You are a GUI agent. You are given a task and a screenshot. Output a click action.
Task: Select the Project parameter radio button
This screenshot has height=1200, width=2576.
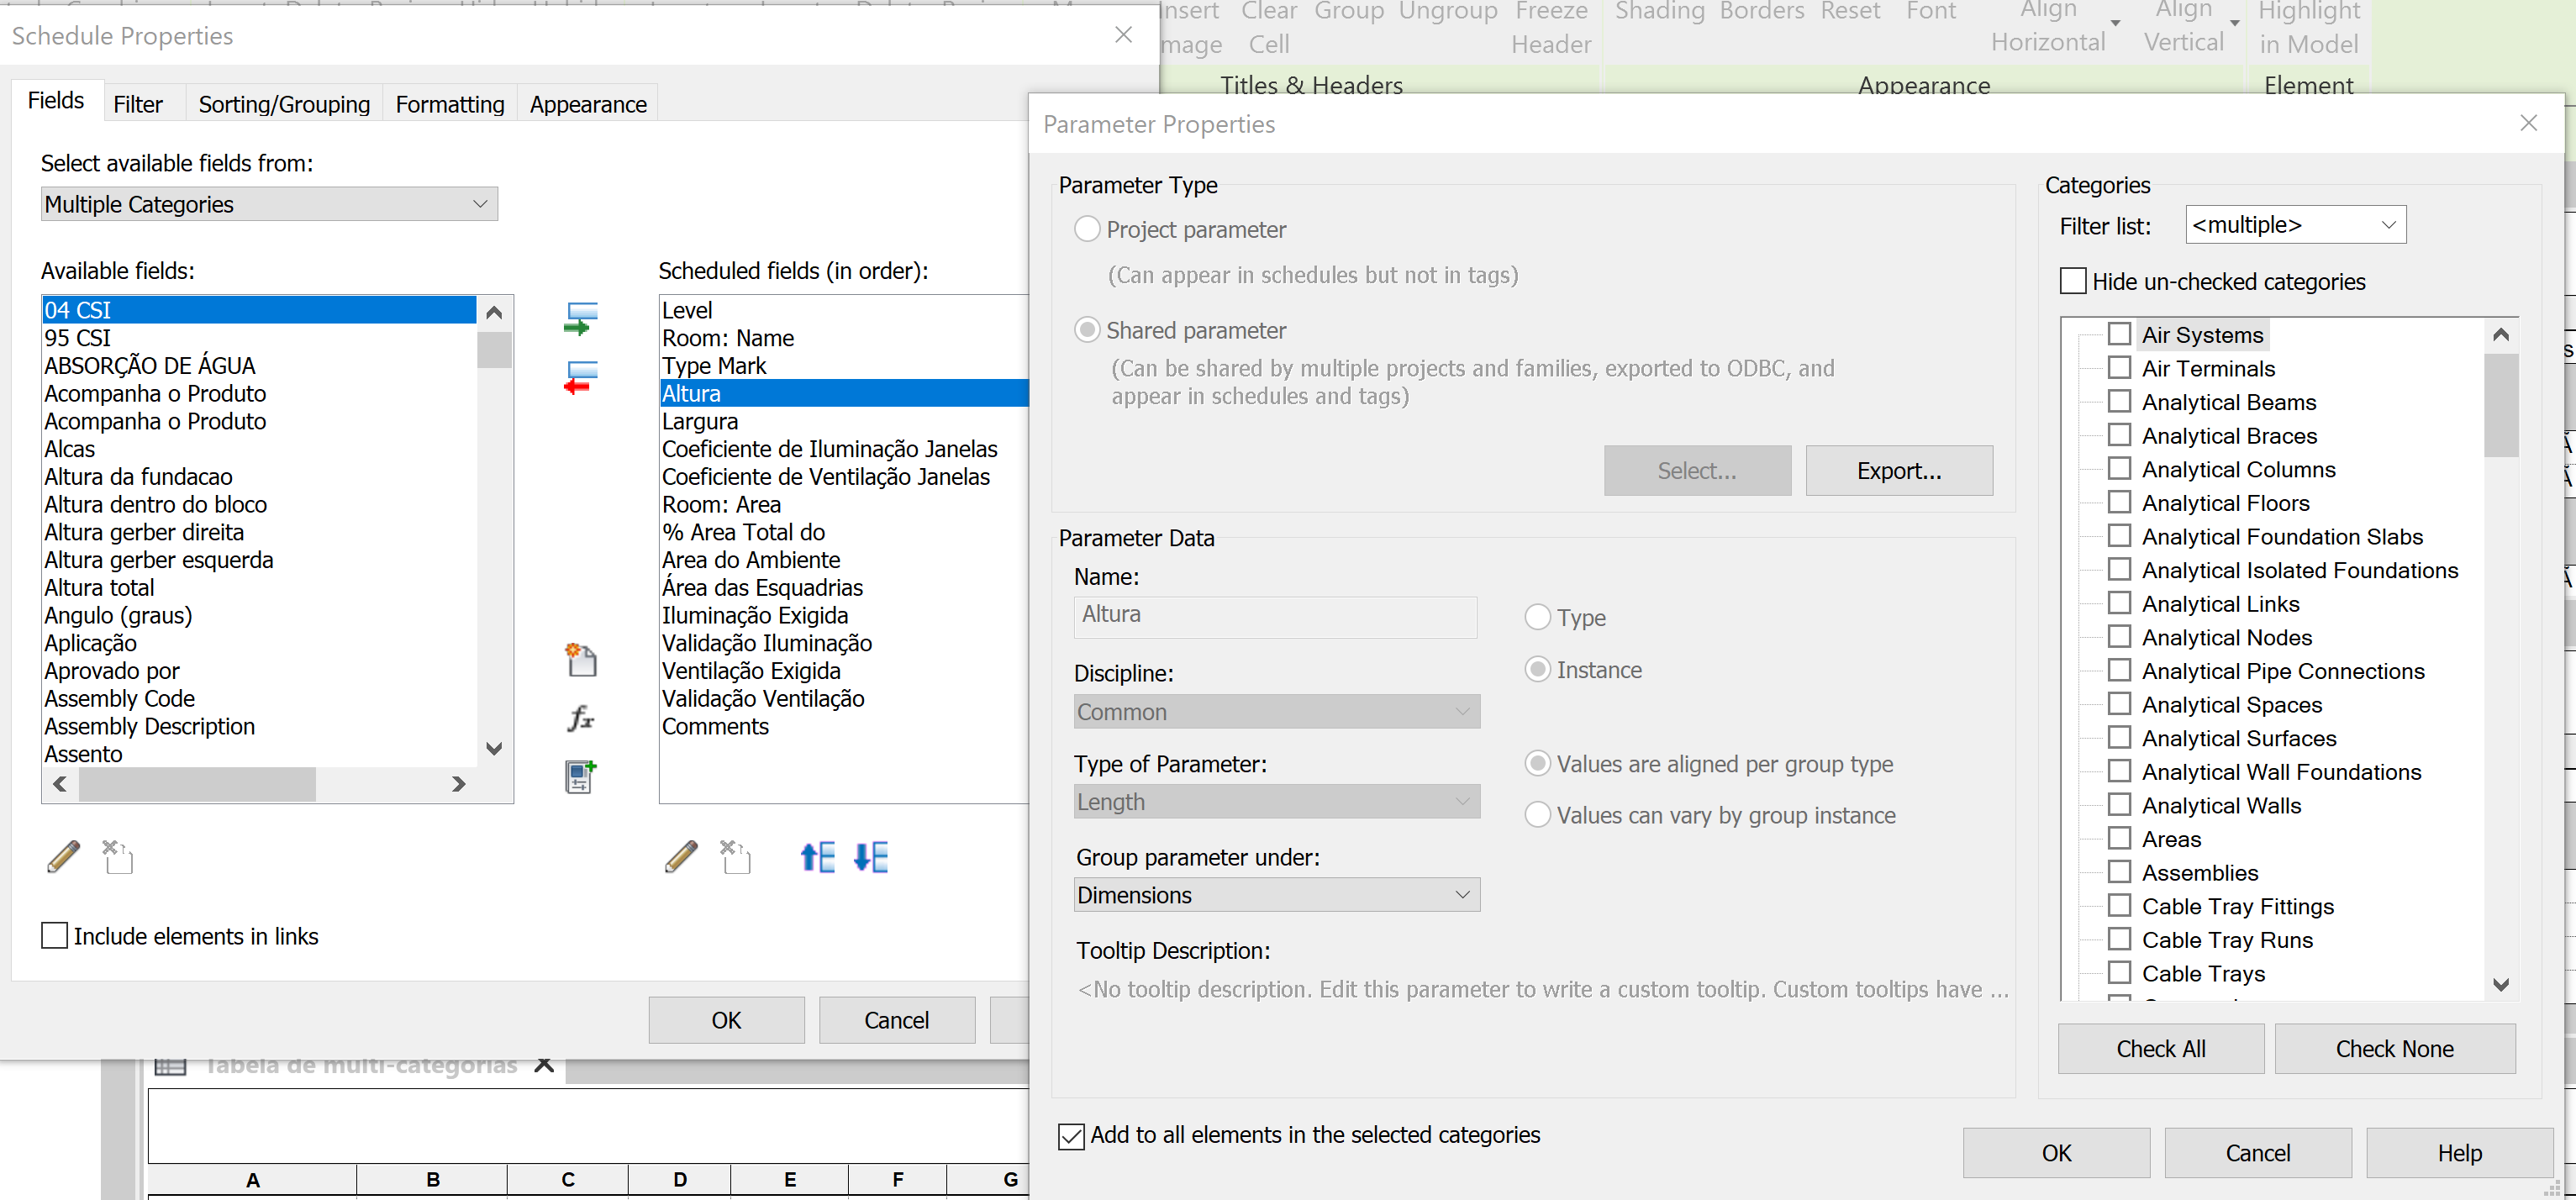[x=1087, y=228]
